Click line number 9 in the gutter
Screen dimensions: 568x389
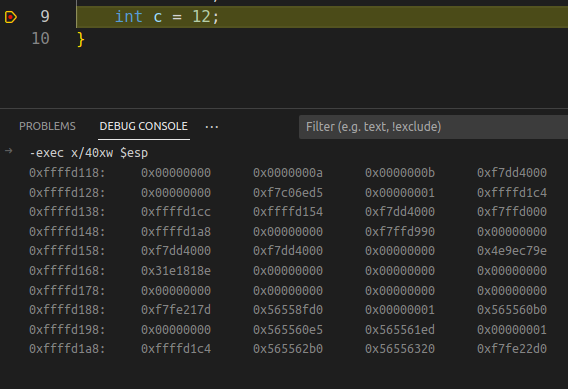[x=45, y=17]
